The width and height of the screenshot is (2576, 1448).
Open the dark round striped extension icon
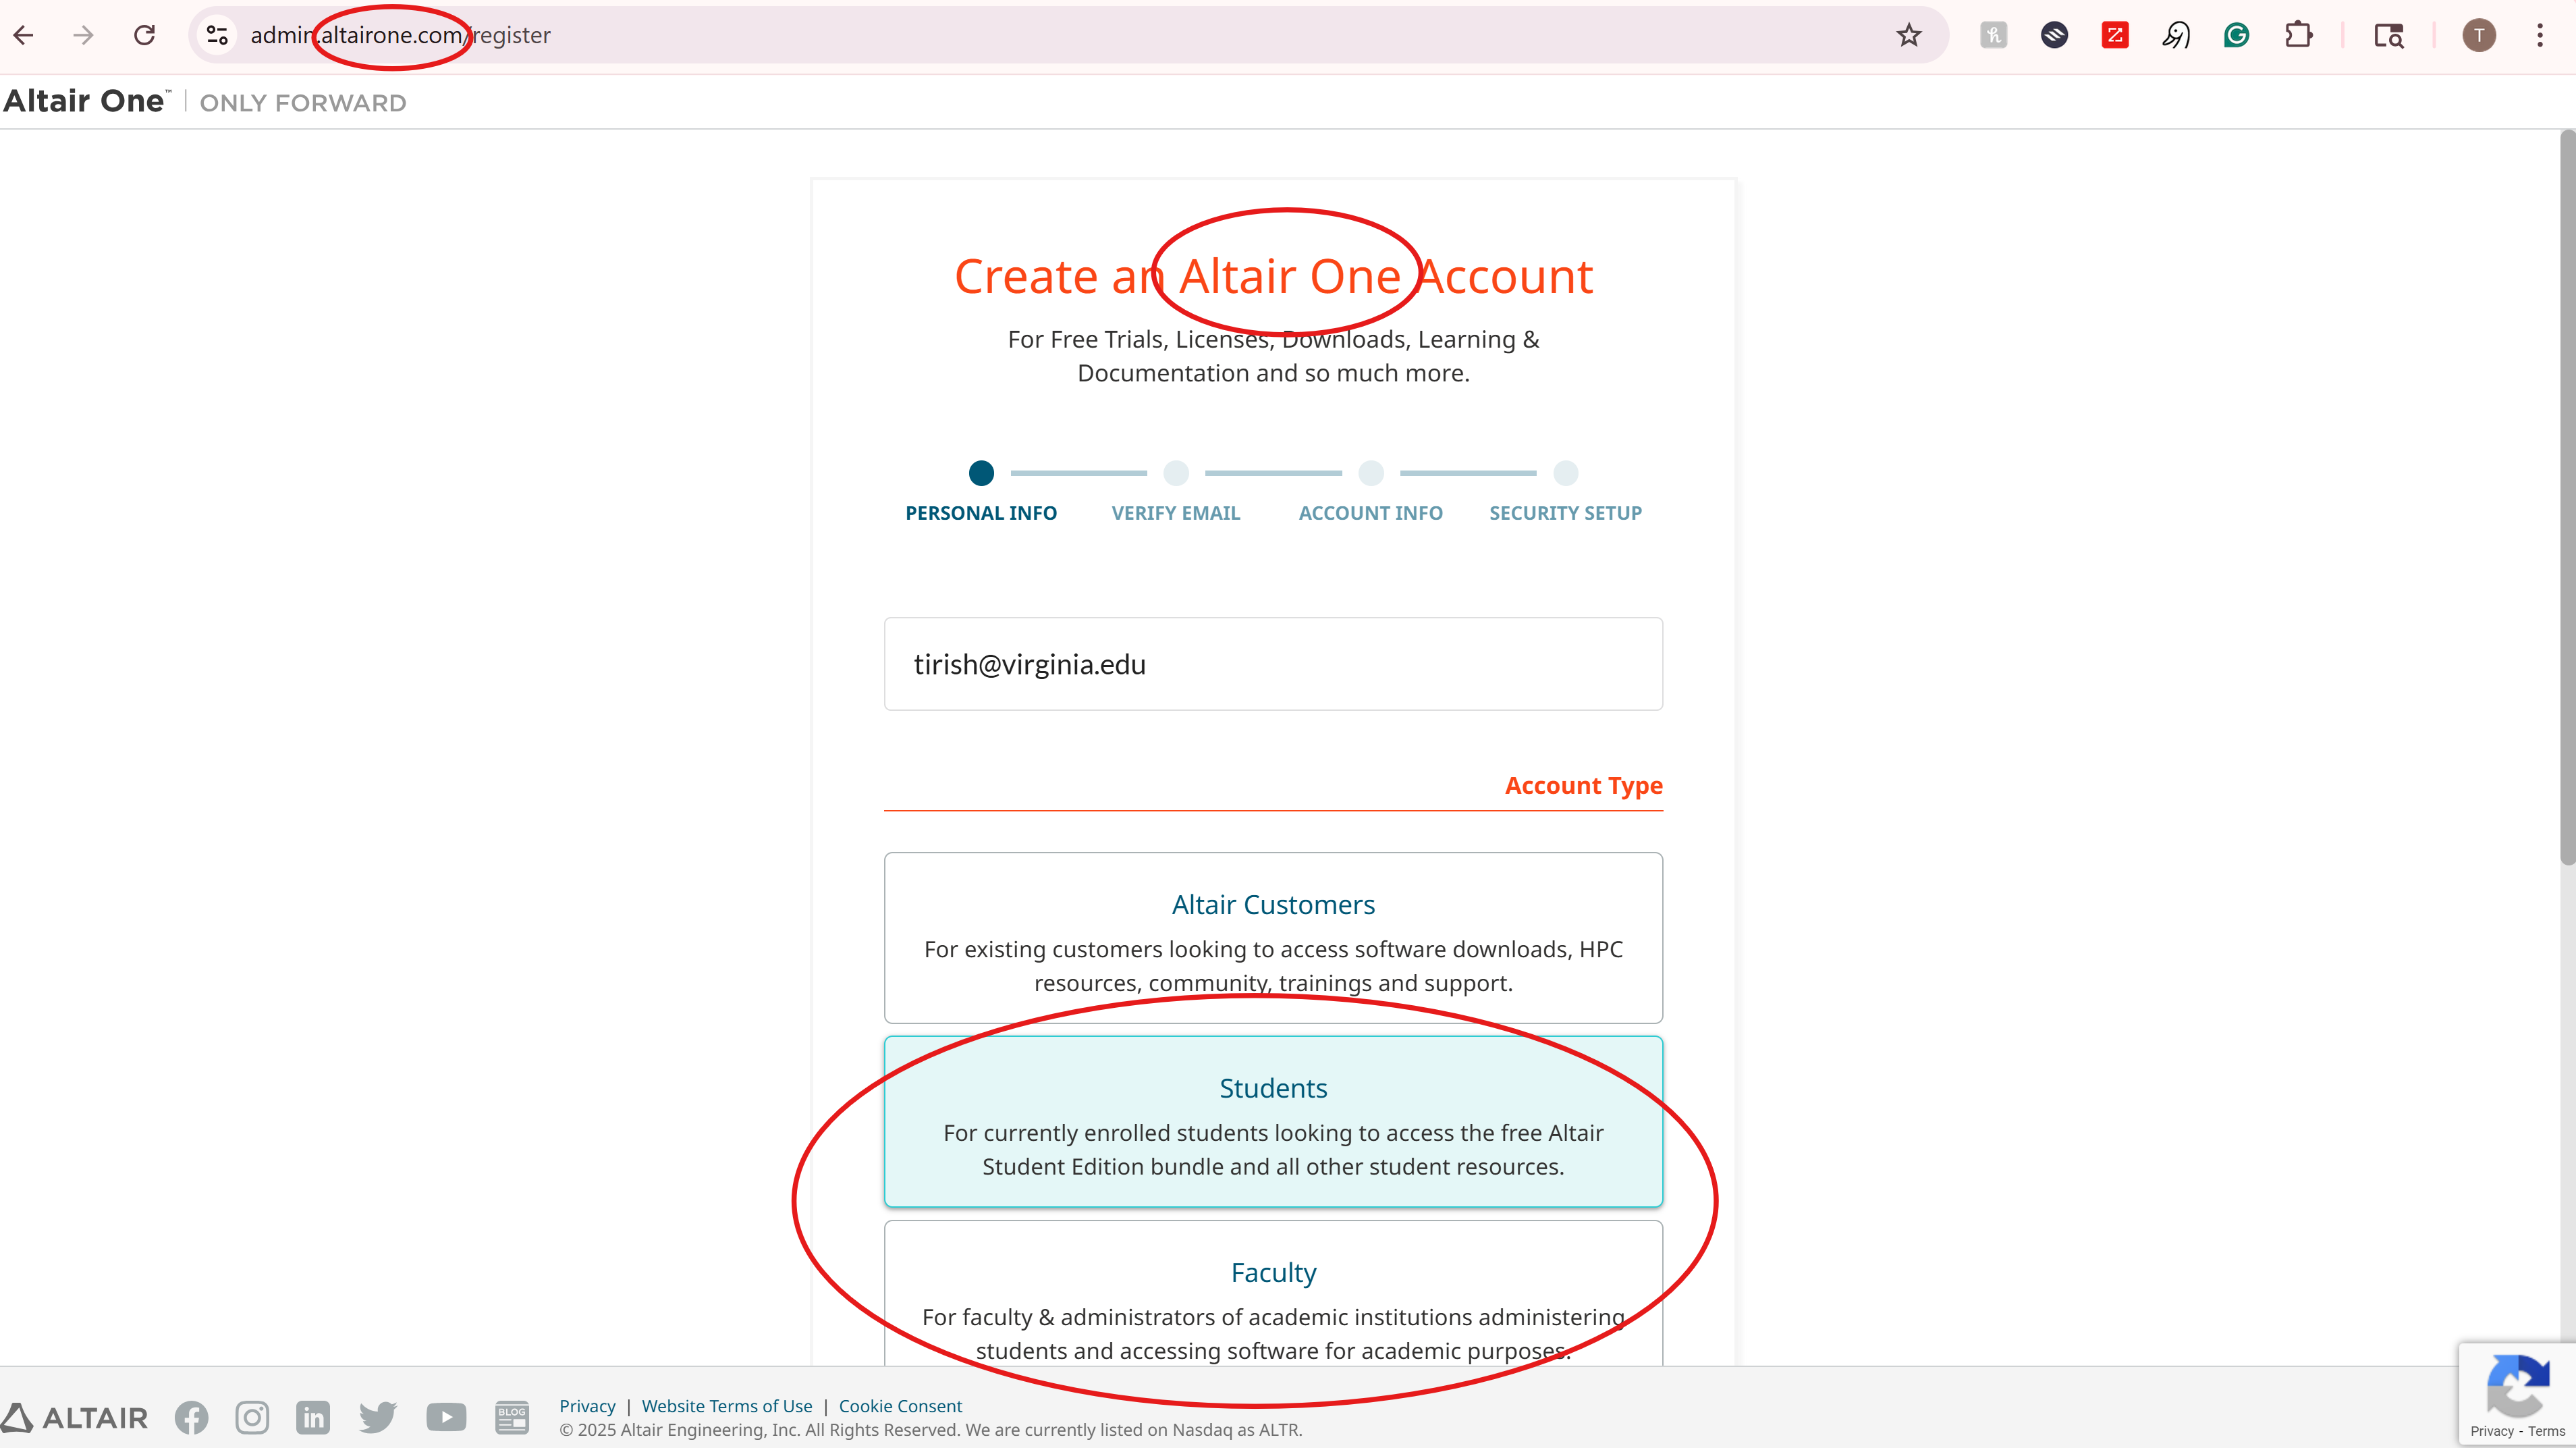[2054, 35]
